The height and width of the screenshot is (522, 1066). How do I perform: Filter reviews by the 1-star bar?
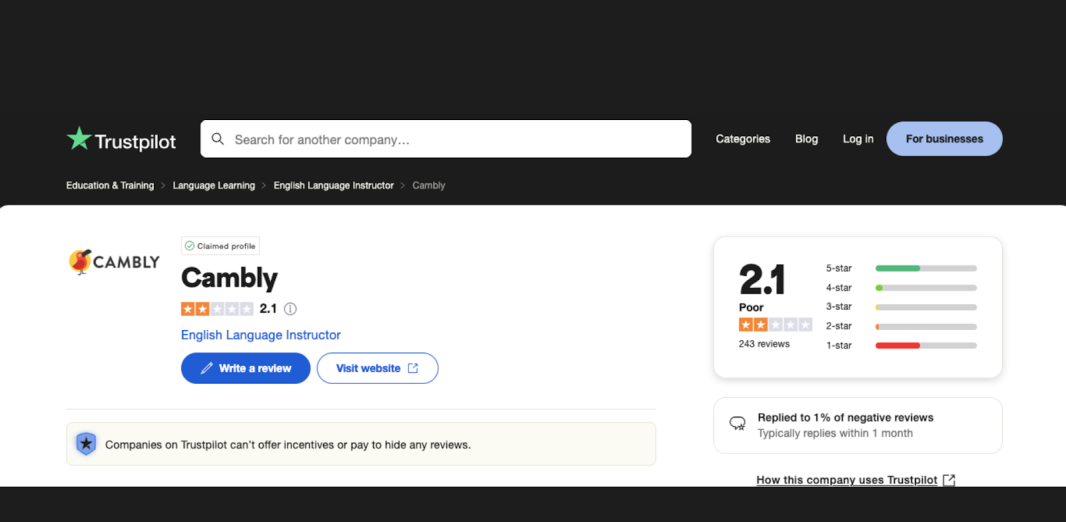926,345
